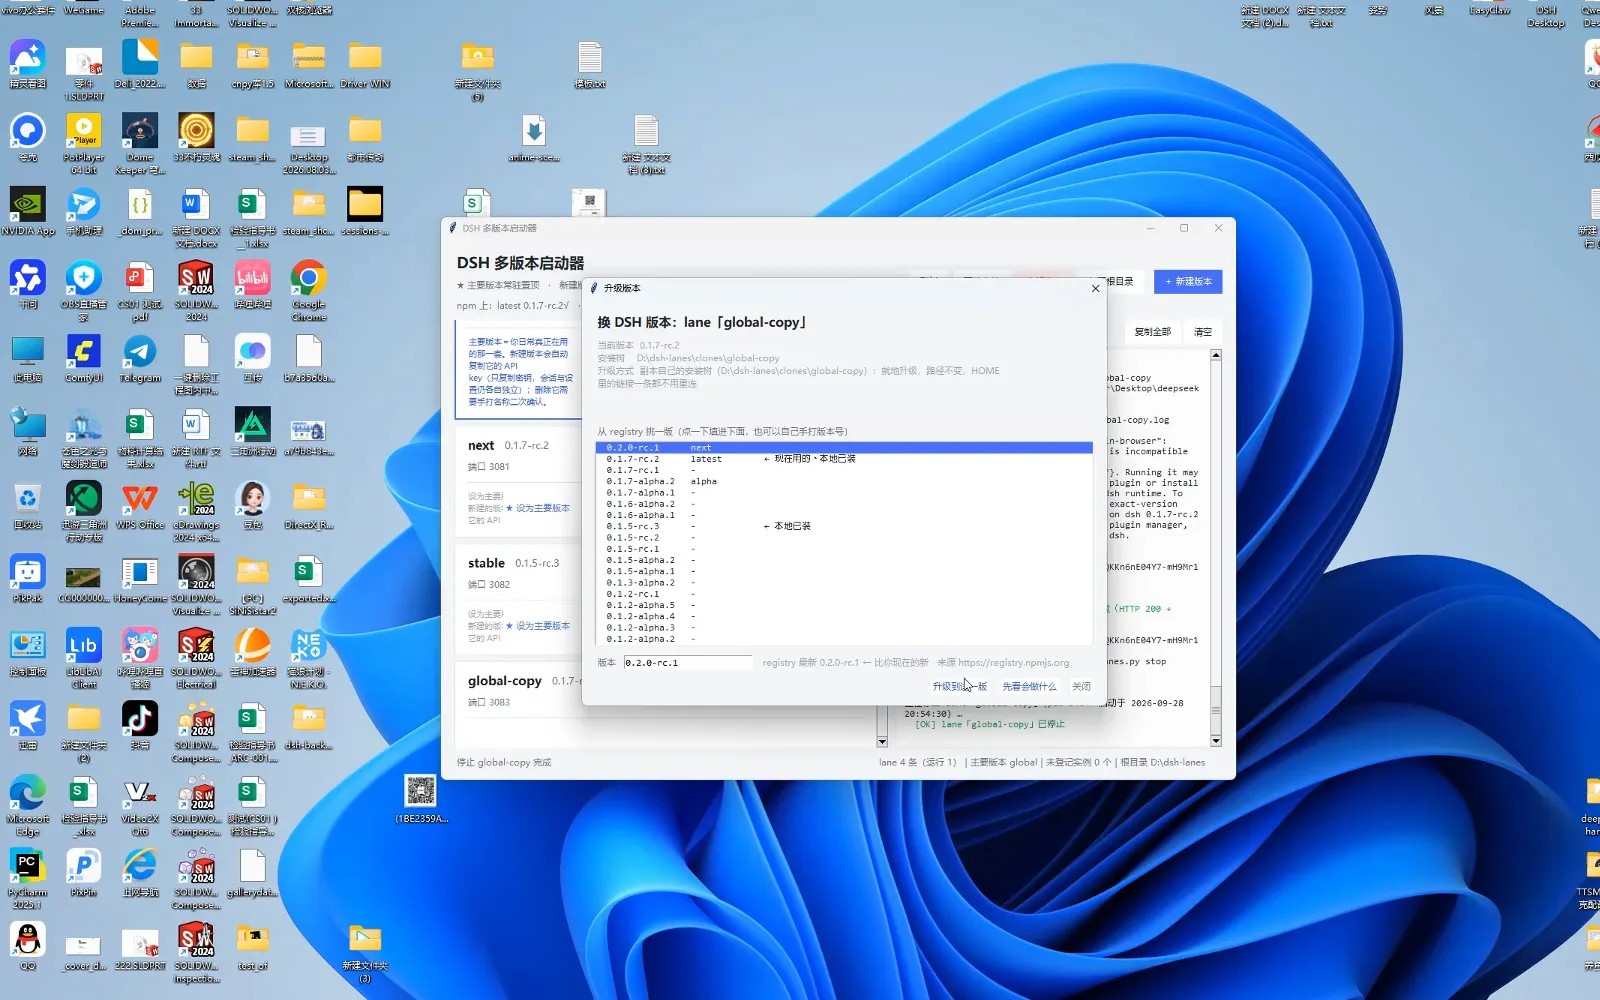Select version 0.1.2-alpha.5 in the list
1600x1000 pixels.
844,605
